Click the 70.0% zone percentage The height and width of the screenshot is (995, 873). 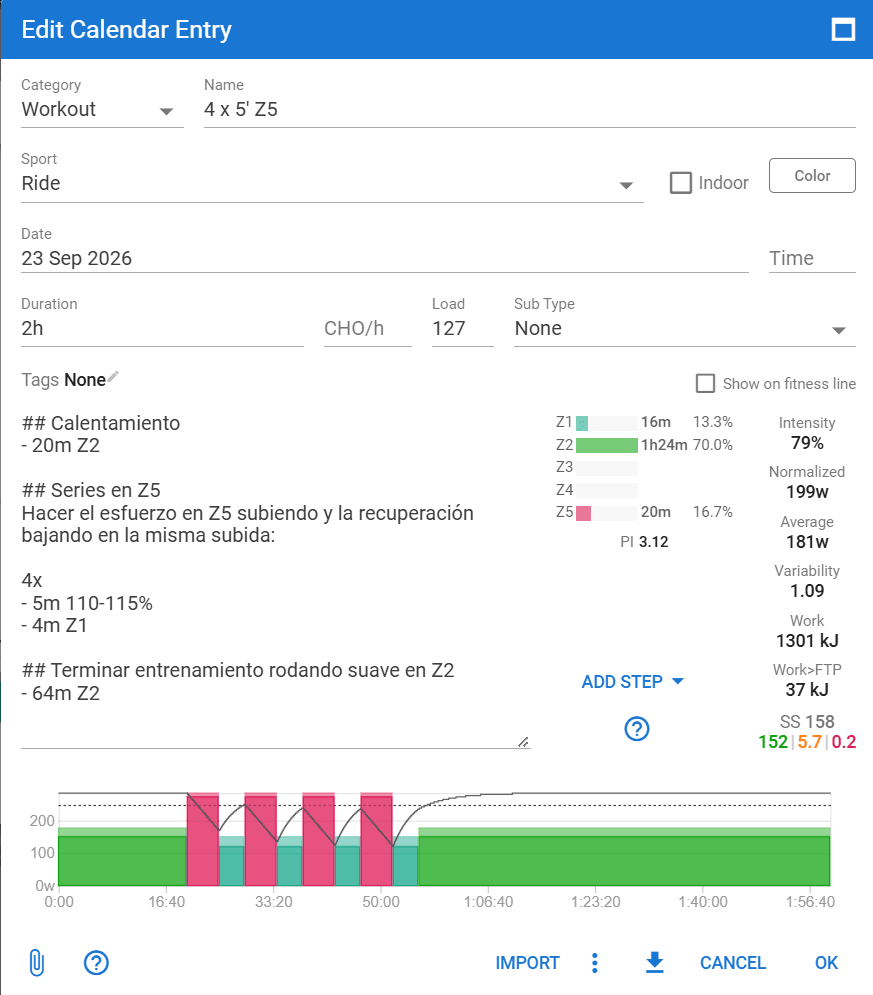pos(712,445)
